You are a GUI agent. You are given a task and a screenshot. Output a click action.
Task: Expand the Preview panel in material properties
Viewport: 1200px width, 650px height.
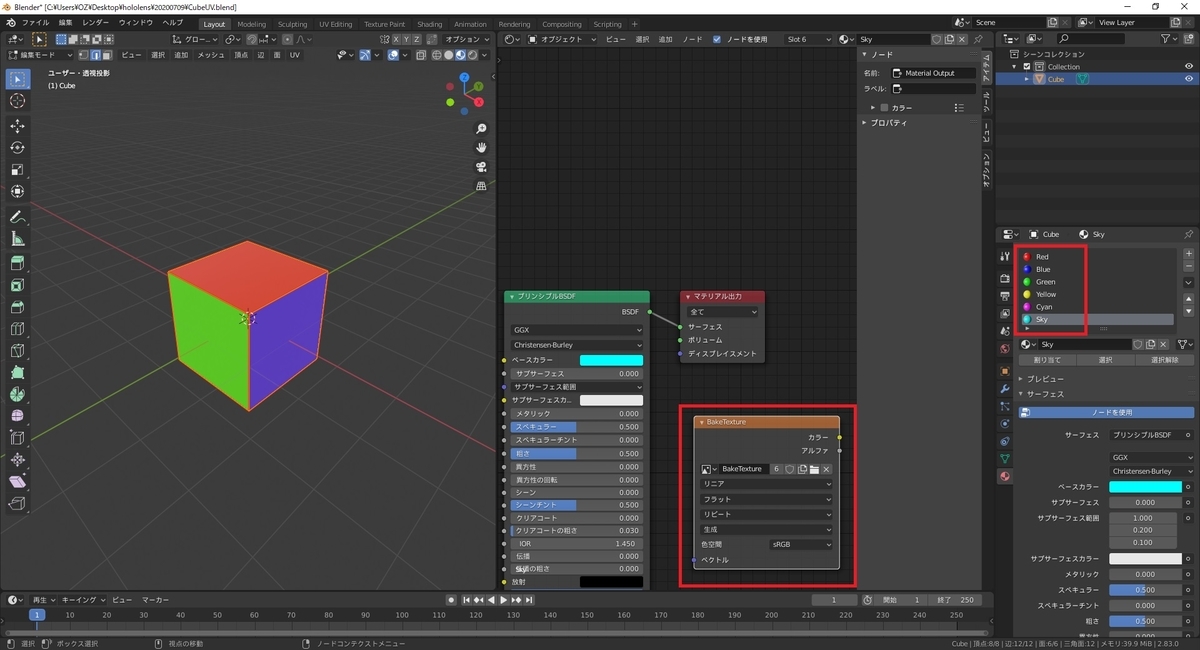(1044, 379)
